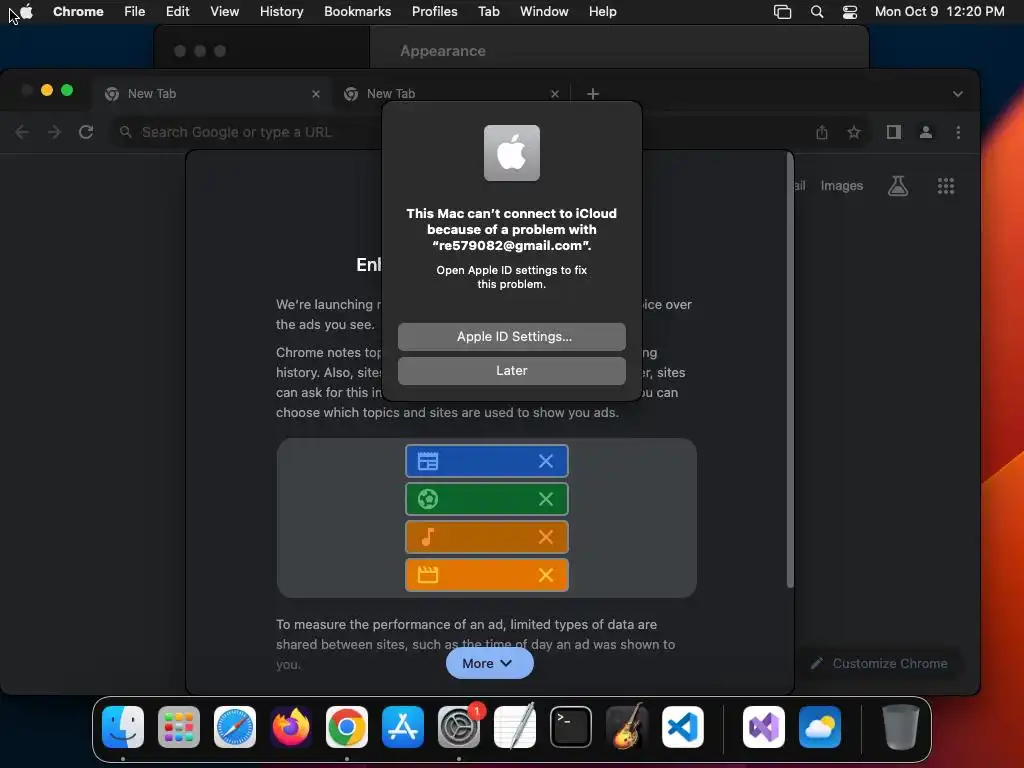The height and width of the screenshot is (768, 1024).
Task: Open the weather cloud app in Dock
Action: click(820, 727)
